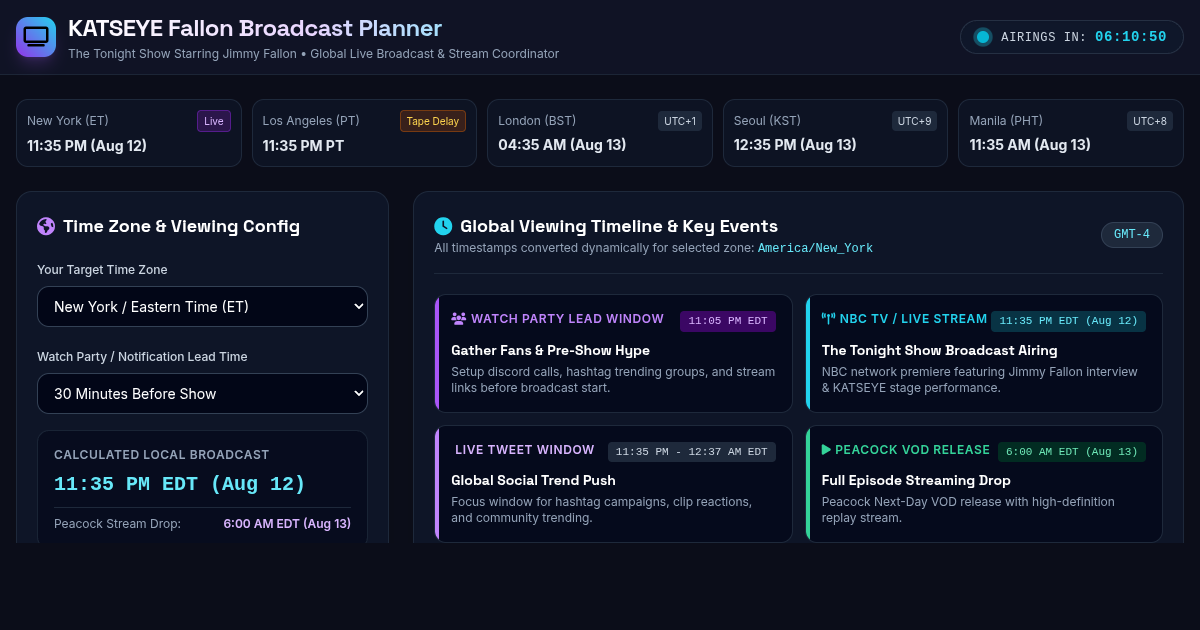Click the AIRINGS IN label
1200x630 pixels.
[x=1043, y=37]
